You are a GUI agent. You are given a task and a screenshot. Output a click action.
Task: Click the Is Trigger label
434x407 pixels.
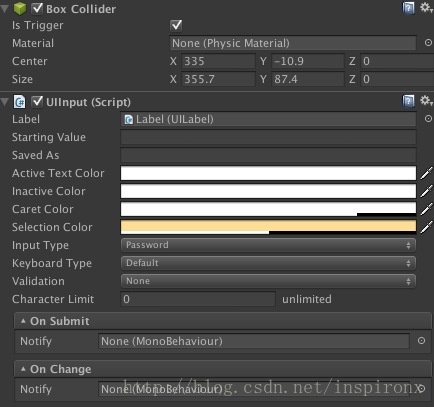tap(38, 25)
